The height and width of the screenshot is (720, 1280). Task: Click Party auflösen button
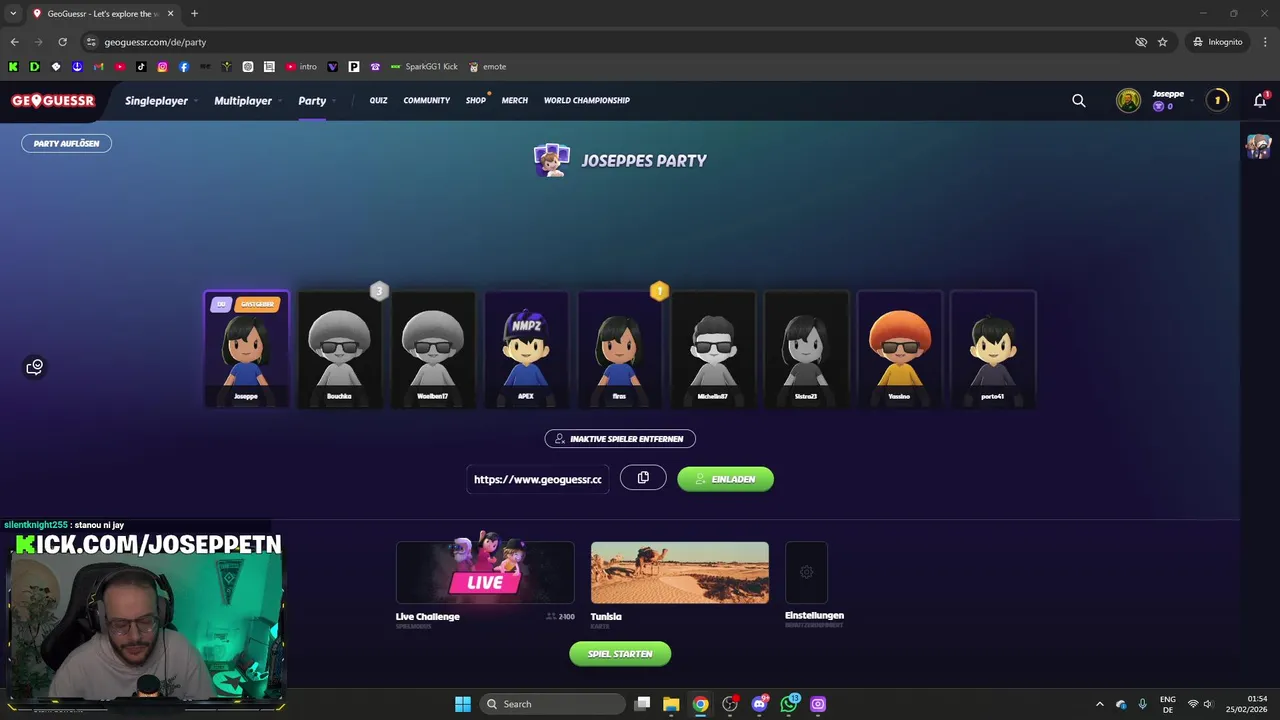point(67,143)
